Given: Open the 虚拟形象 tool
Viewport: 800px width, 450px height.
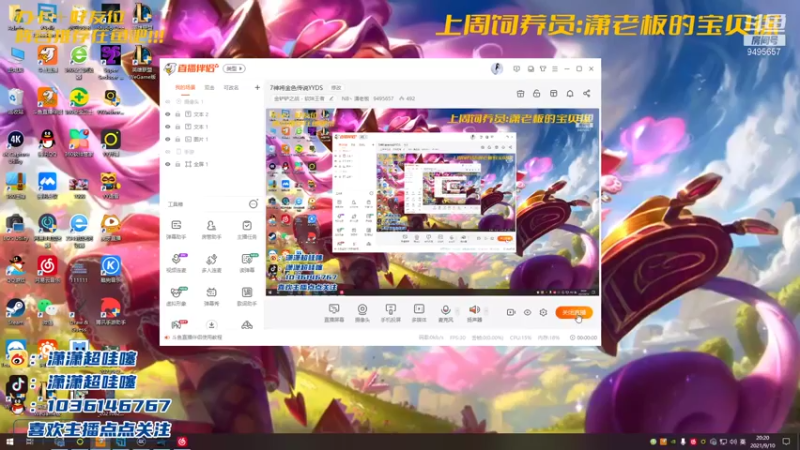Looking at the screenshot, I should 176,296.
